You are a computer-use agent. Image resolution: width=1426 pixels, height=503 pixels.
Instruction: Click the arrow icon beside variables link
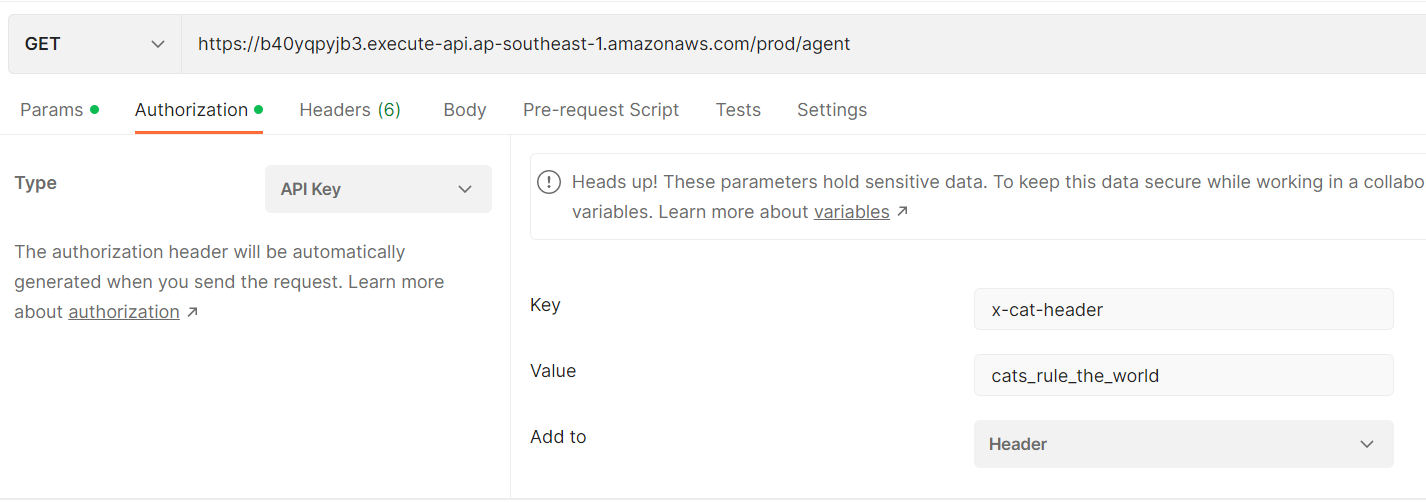click(902, 212)
